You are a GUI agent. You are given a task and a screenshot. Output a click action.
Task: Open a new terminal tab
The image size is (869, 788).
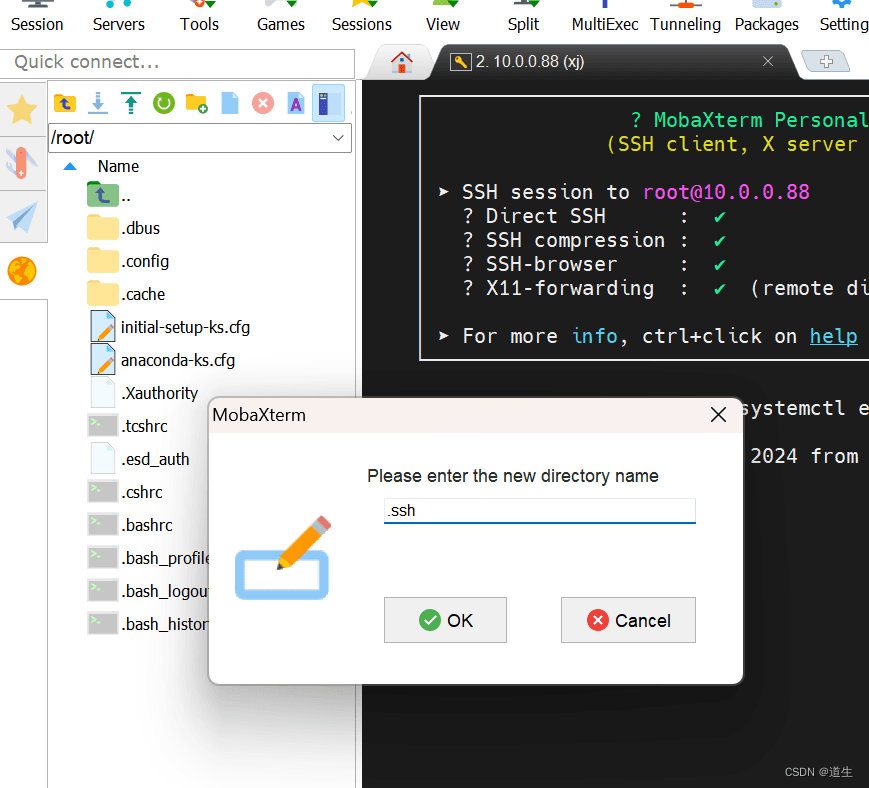coord(826,61)
